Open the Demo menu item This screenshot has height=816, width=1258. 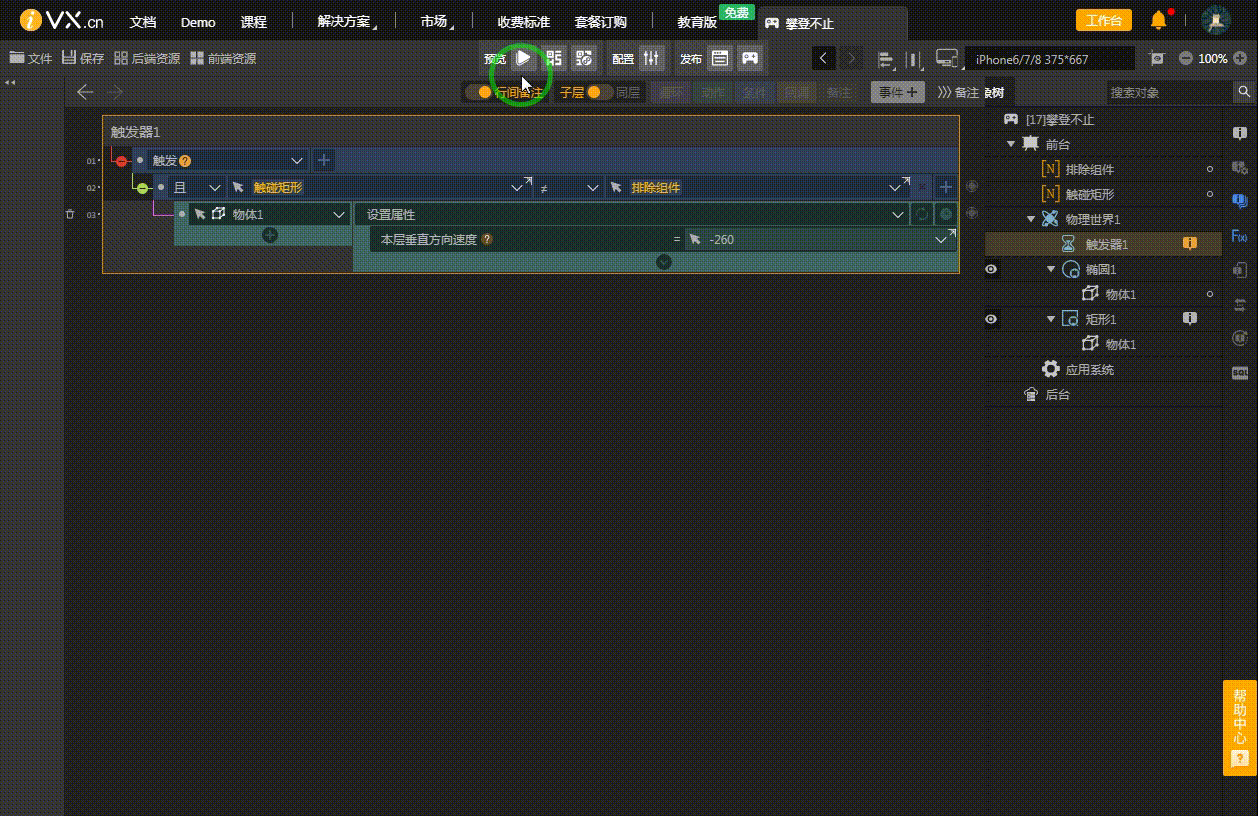pos(198,22)
